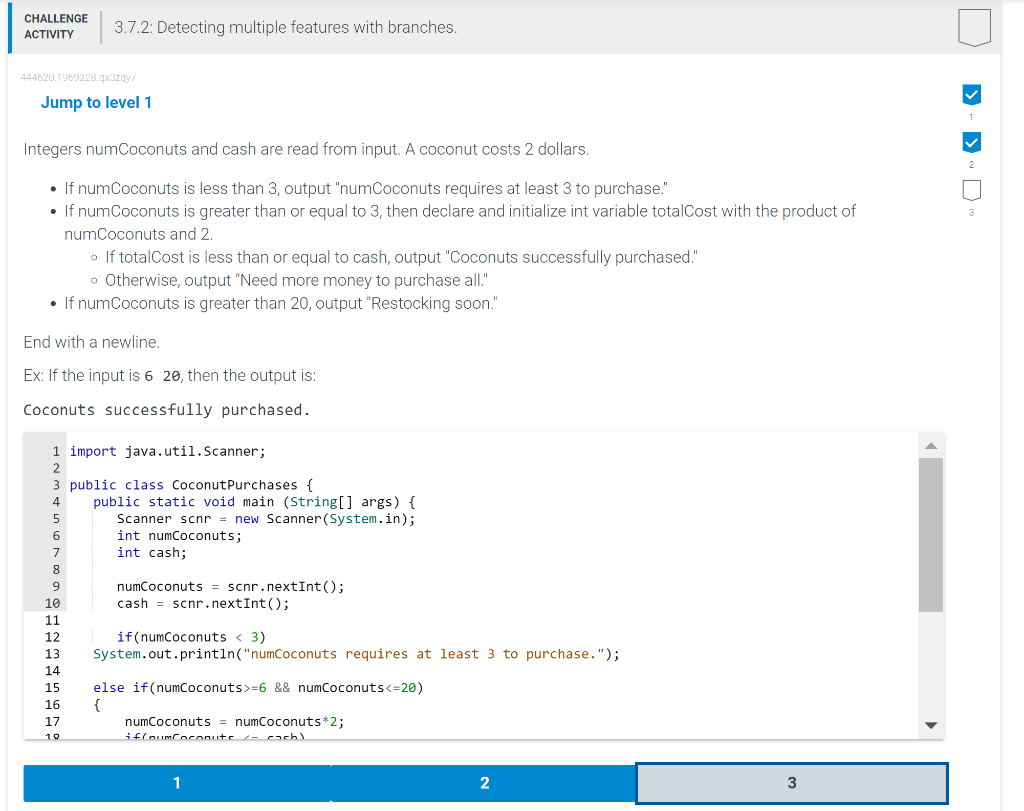Click the blue checkmark shield for level 2

coord(971,143)
